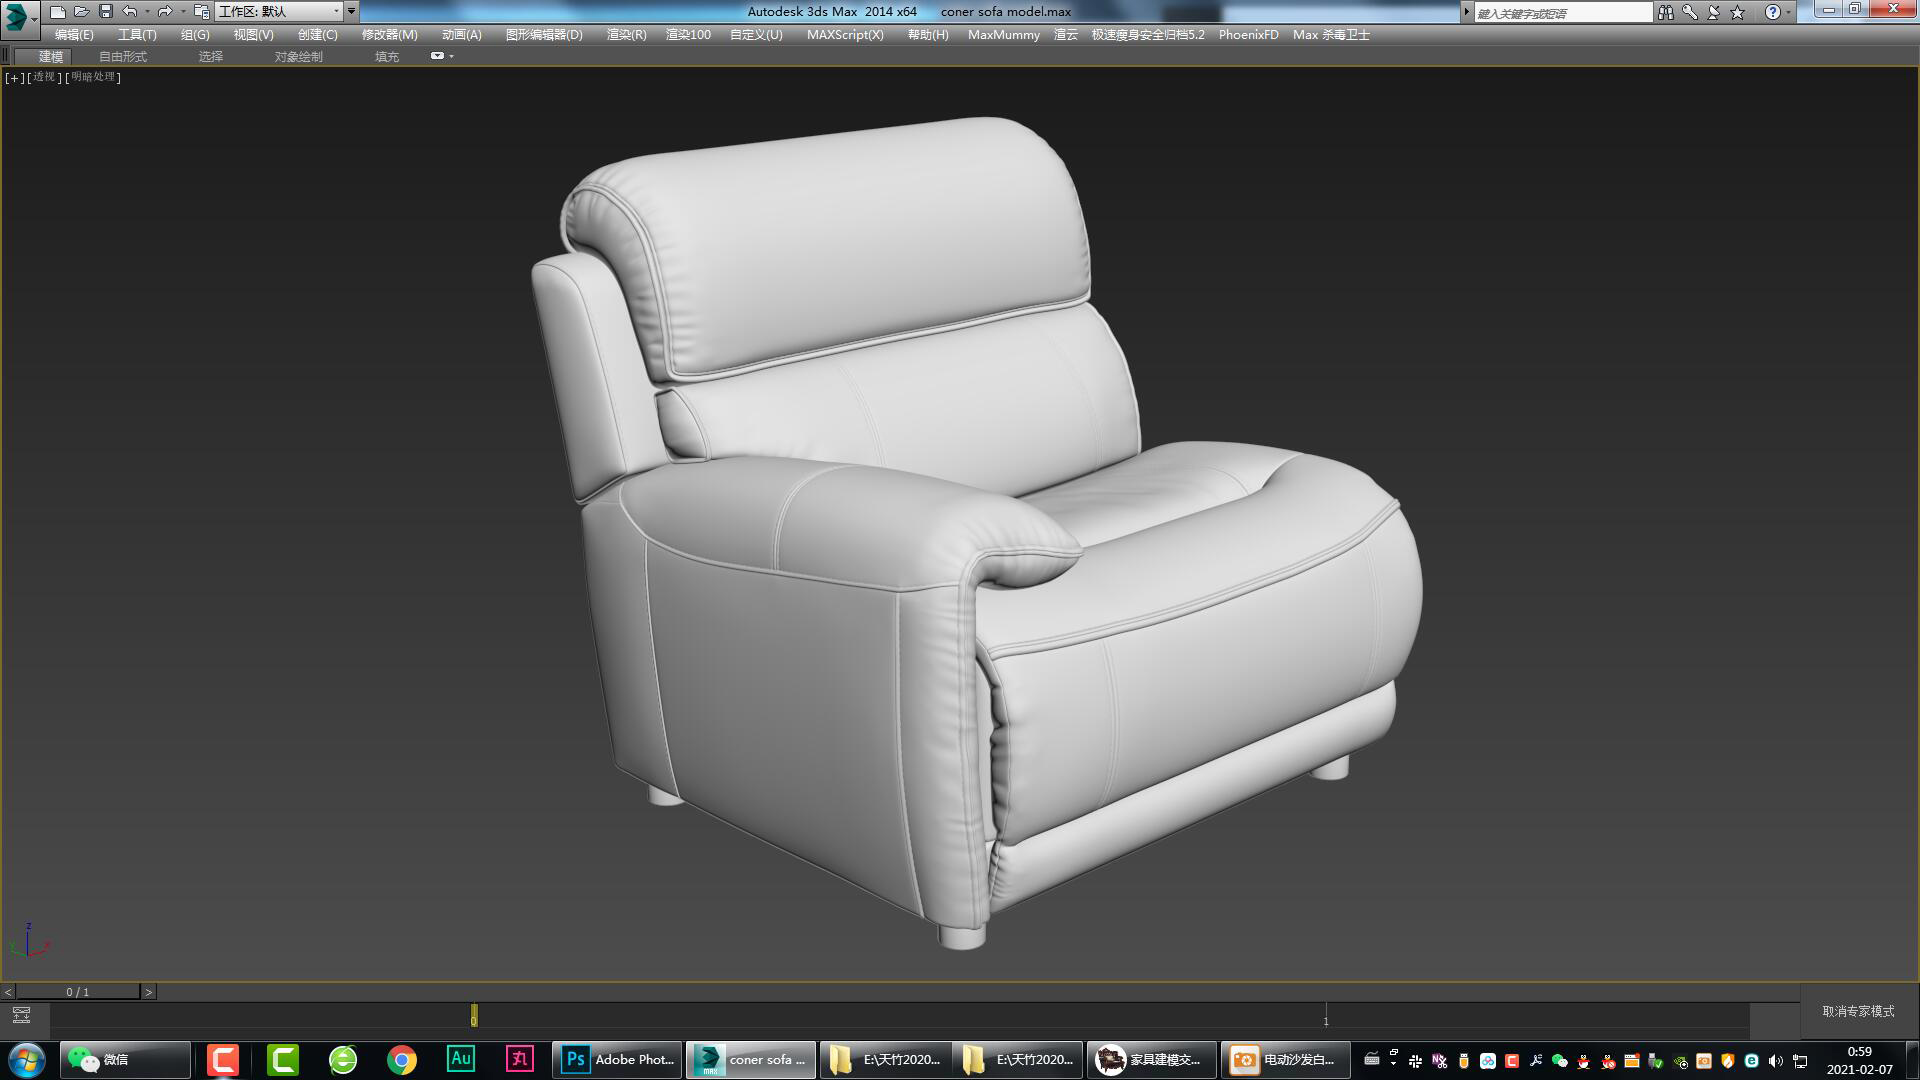
Task: Open the InfoCenter help menu icon
Action: pos(1772,12)
